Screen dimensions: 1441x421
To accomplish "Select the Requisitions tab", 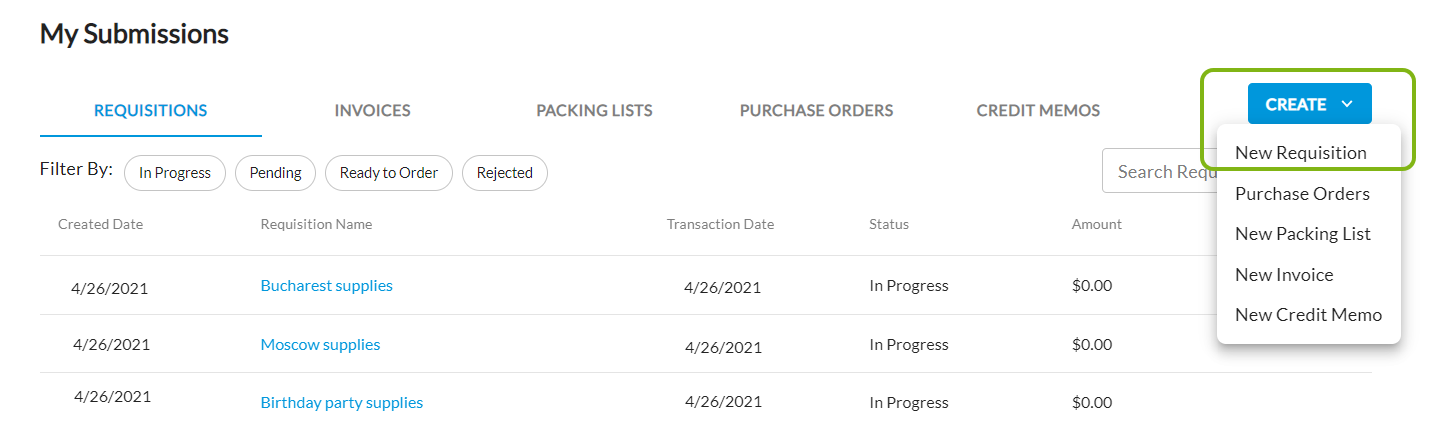I will 150,111.
